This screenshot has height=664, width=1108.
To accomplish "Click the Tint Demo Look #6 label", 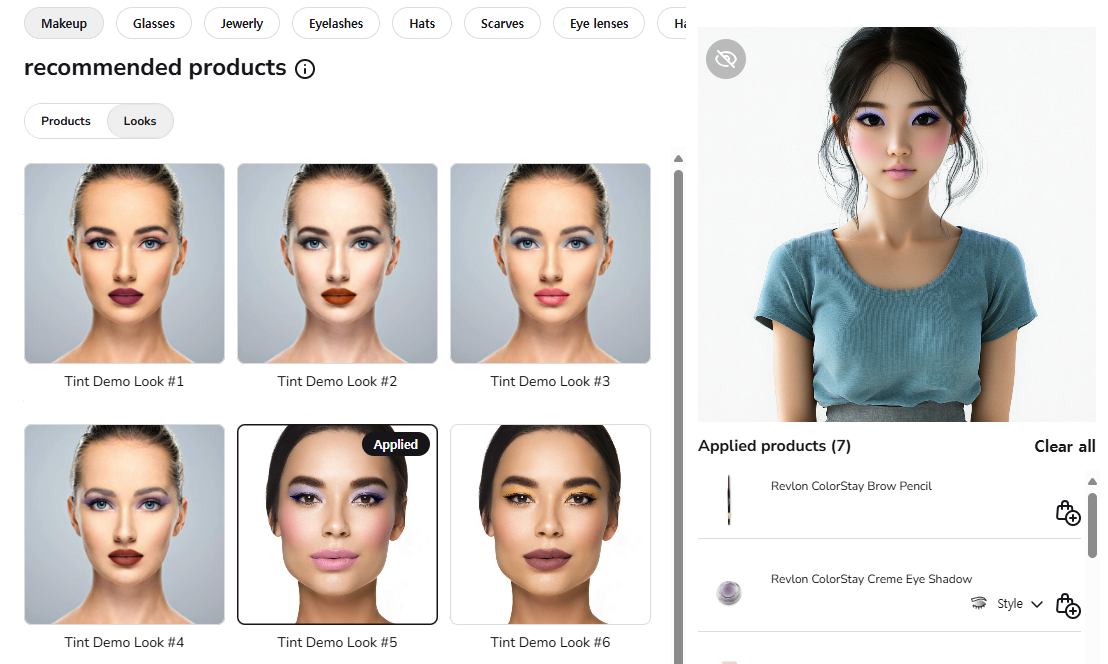I will coord(550,642).
